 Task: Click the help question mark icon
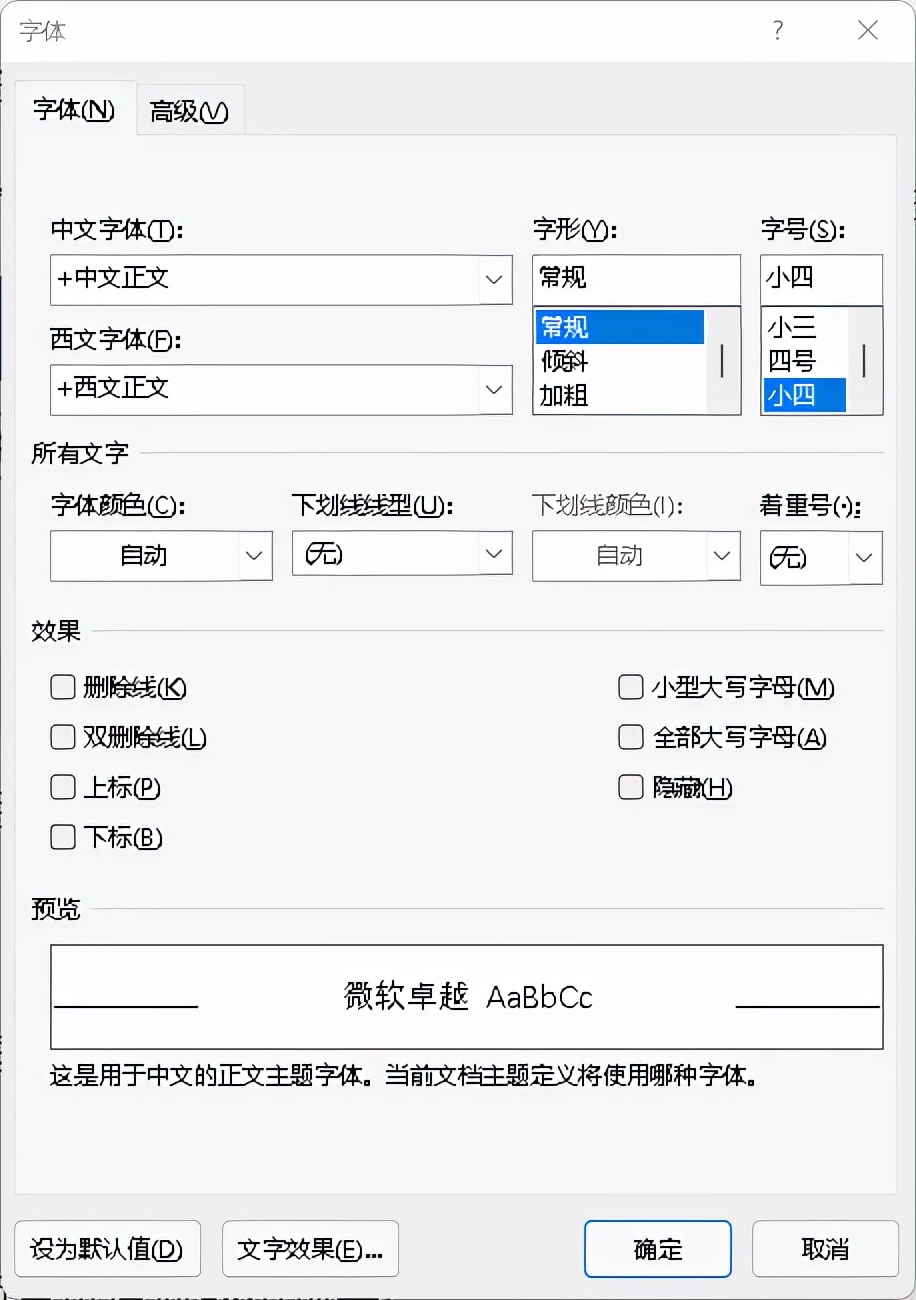point(777,31)
